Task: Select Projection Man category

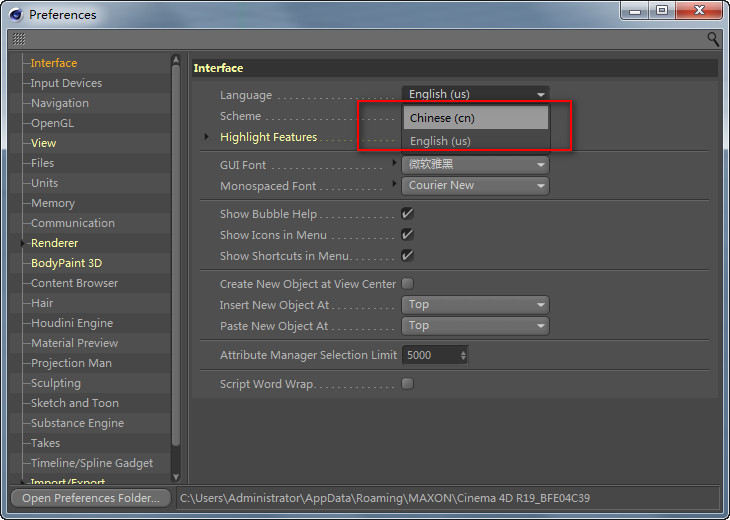Action: point(71,363)
